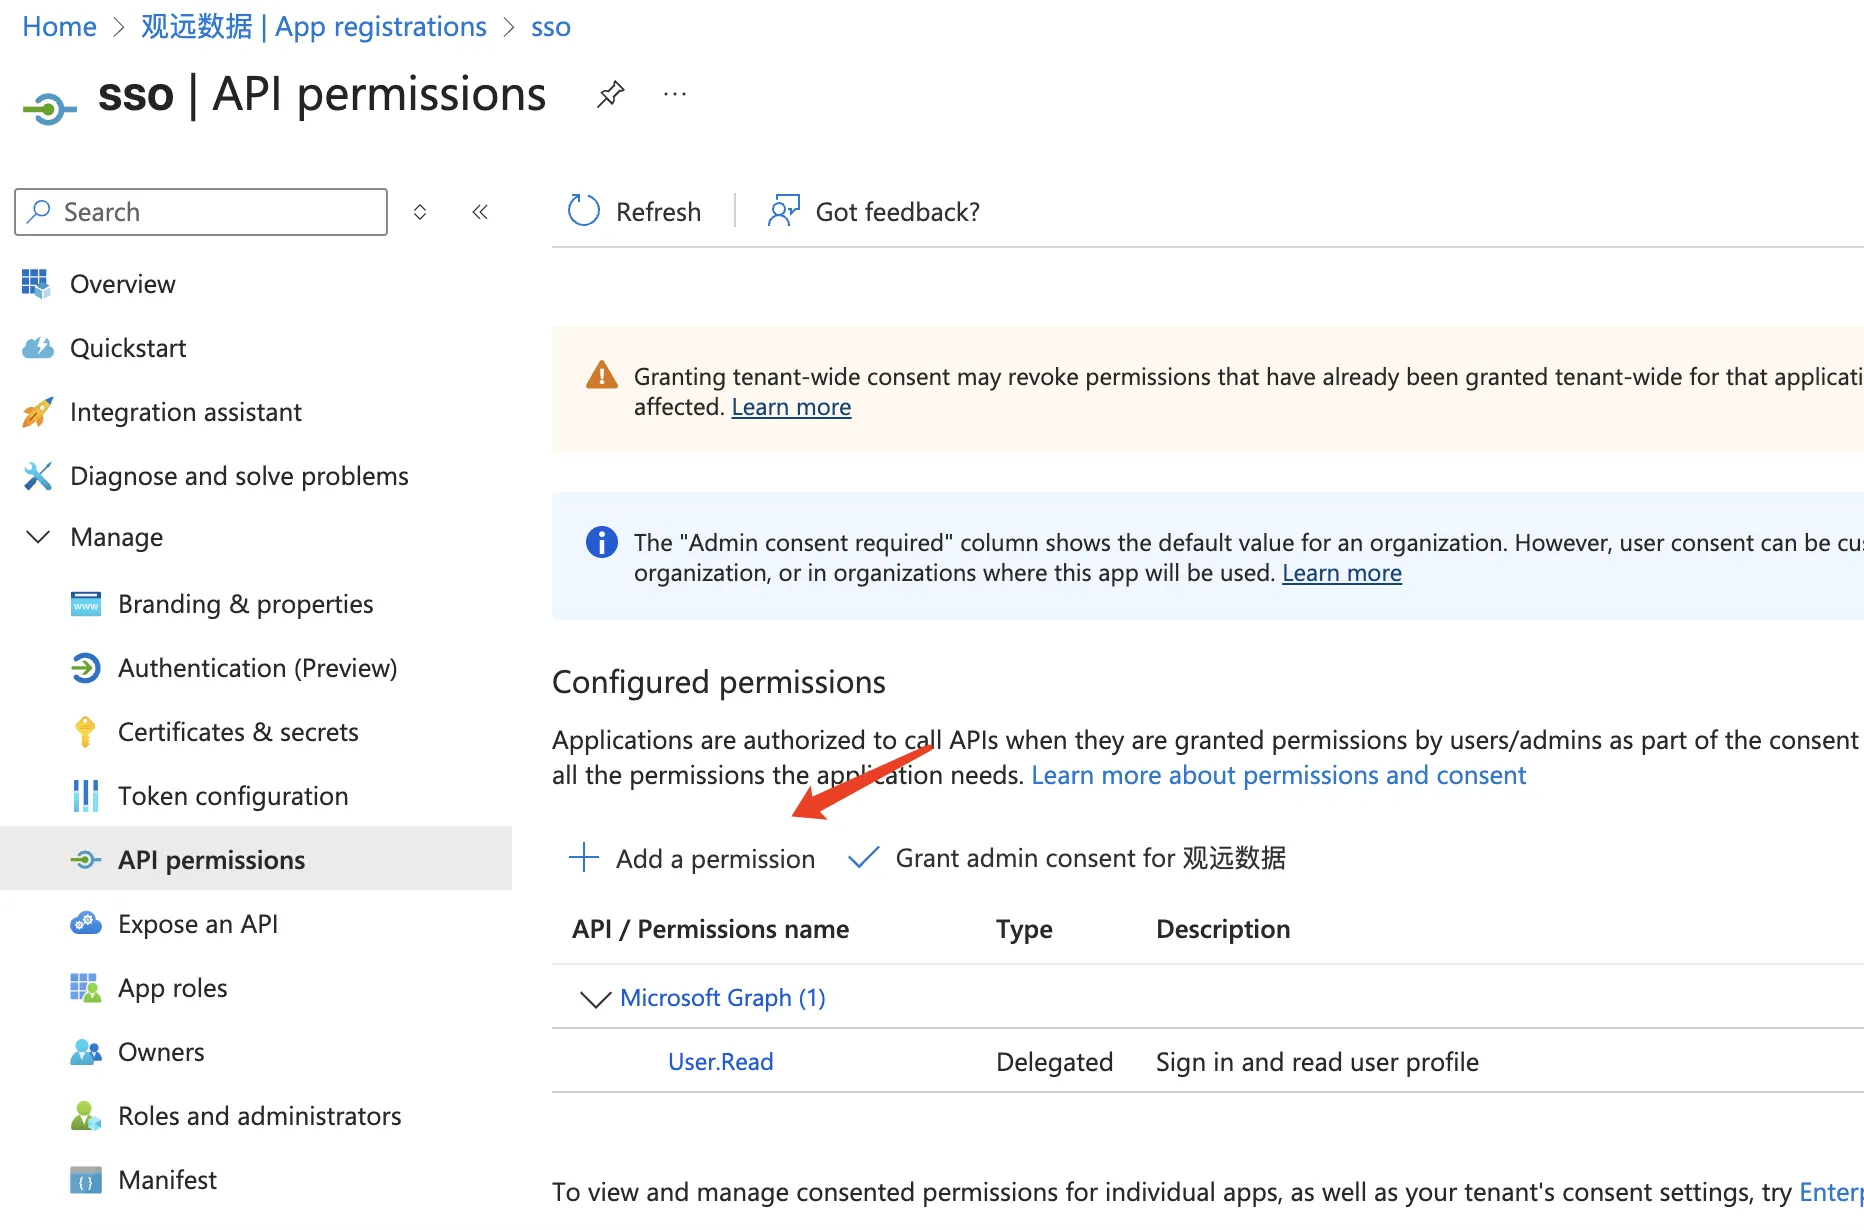Click the plus icon to add a permission
Viewport: 1864px width, 1230px height.
click(x=584, y=858)
